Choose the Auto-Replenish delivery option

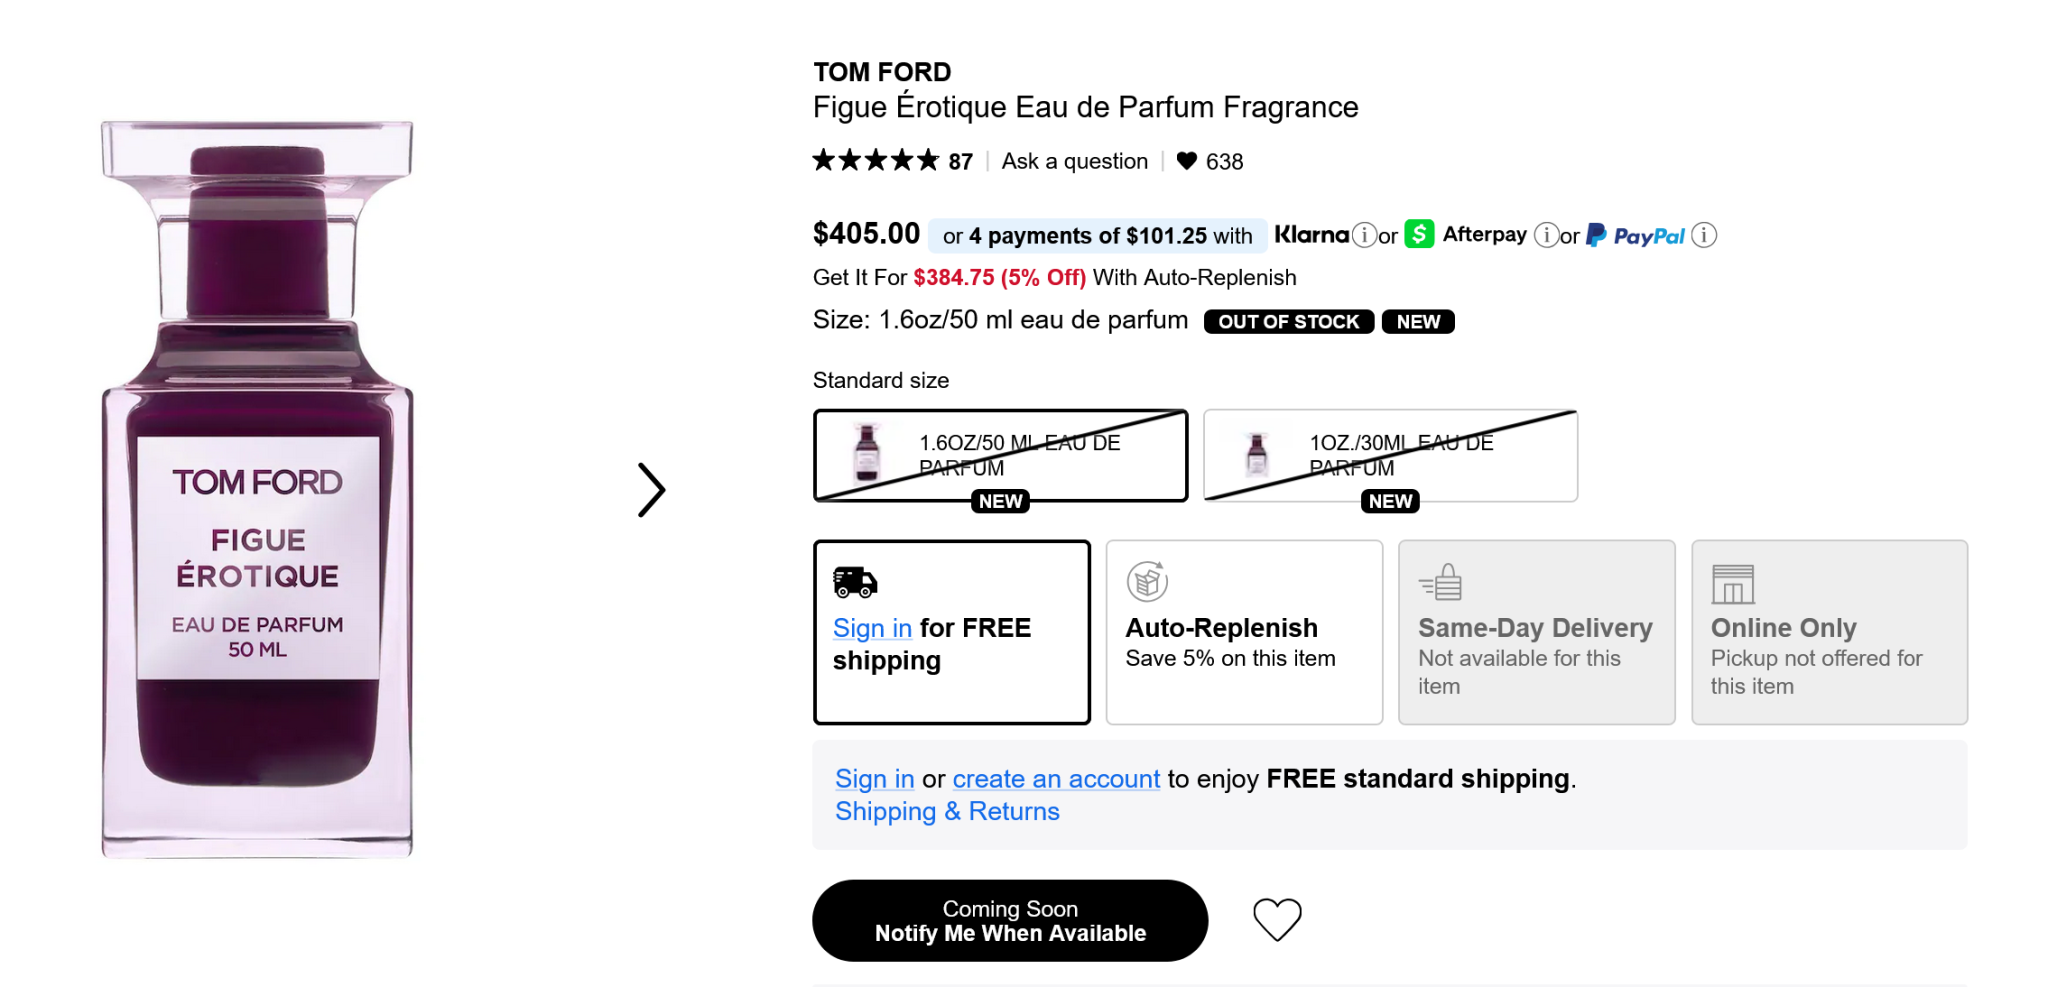(1244, 632)
